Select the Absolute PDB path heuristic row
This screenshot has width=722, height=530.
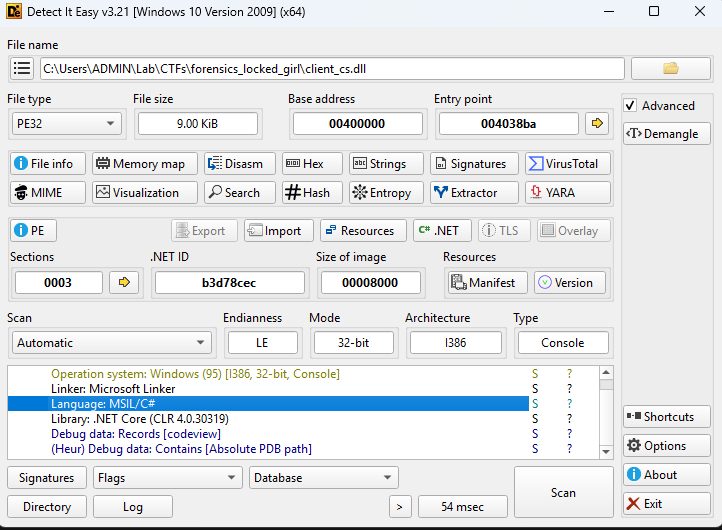(x=268, y=449)
